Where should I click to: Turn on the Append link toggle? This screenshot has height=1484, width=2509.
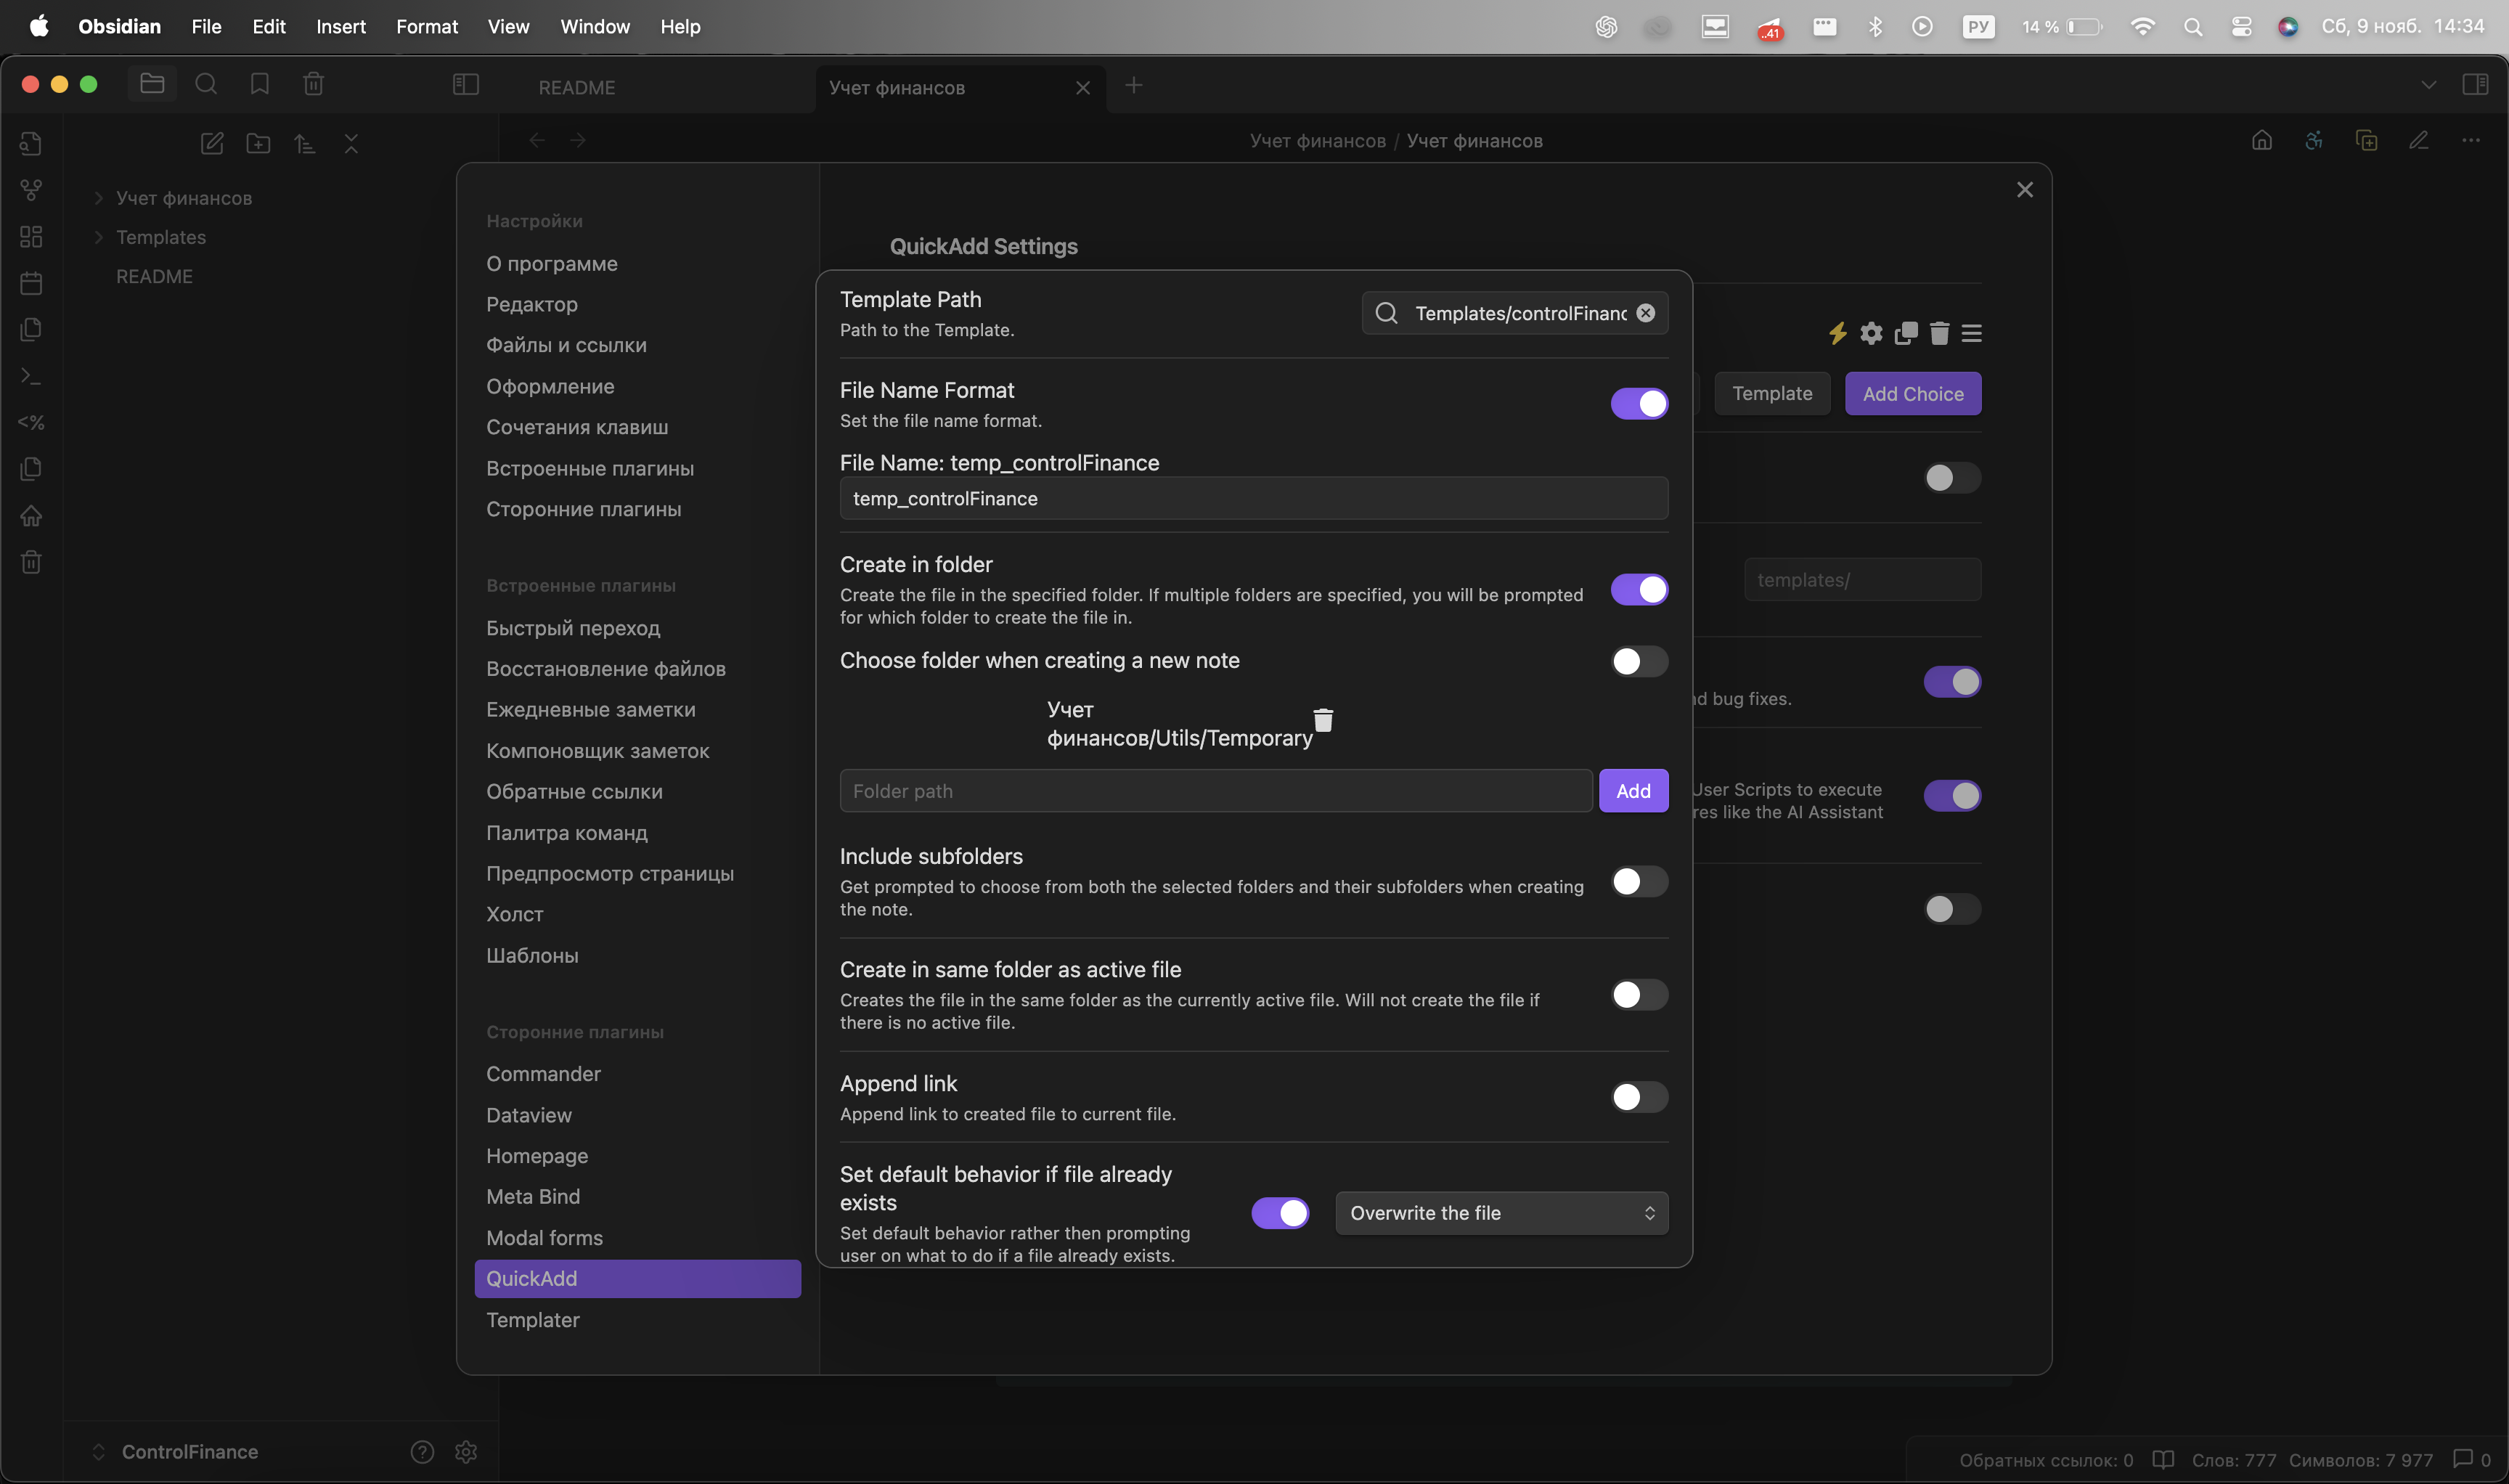(x=1639, y=1097)
